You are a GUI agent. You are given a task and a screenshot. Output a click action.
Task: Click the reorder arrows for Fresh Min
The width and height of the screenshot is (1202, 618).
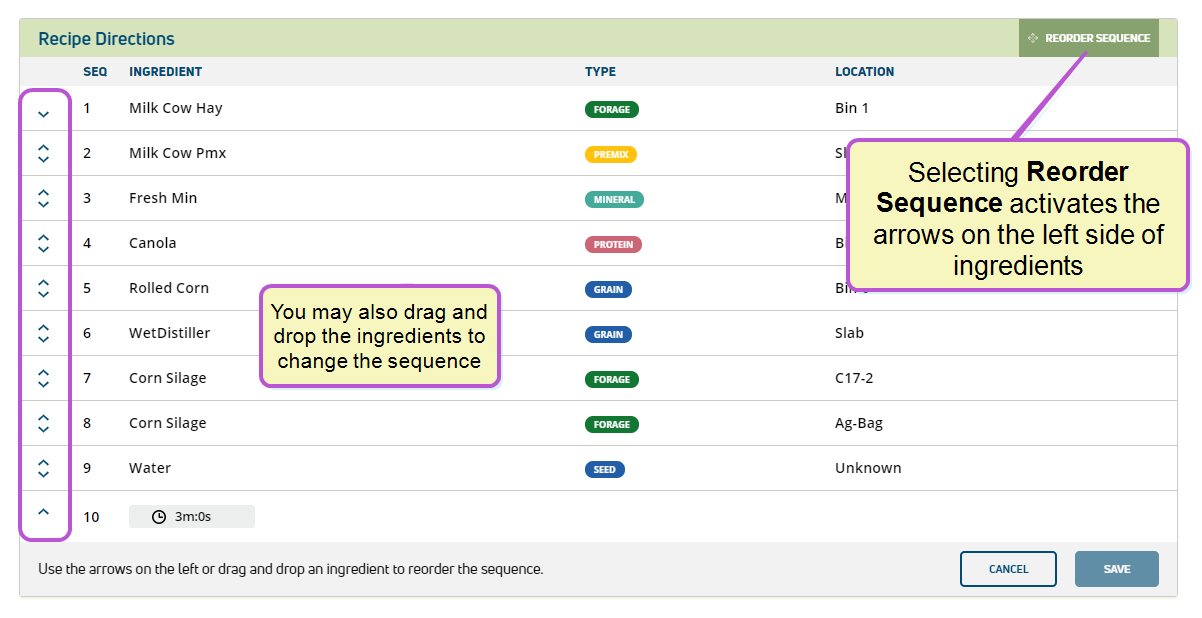(x=43, y=198)
